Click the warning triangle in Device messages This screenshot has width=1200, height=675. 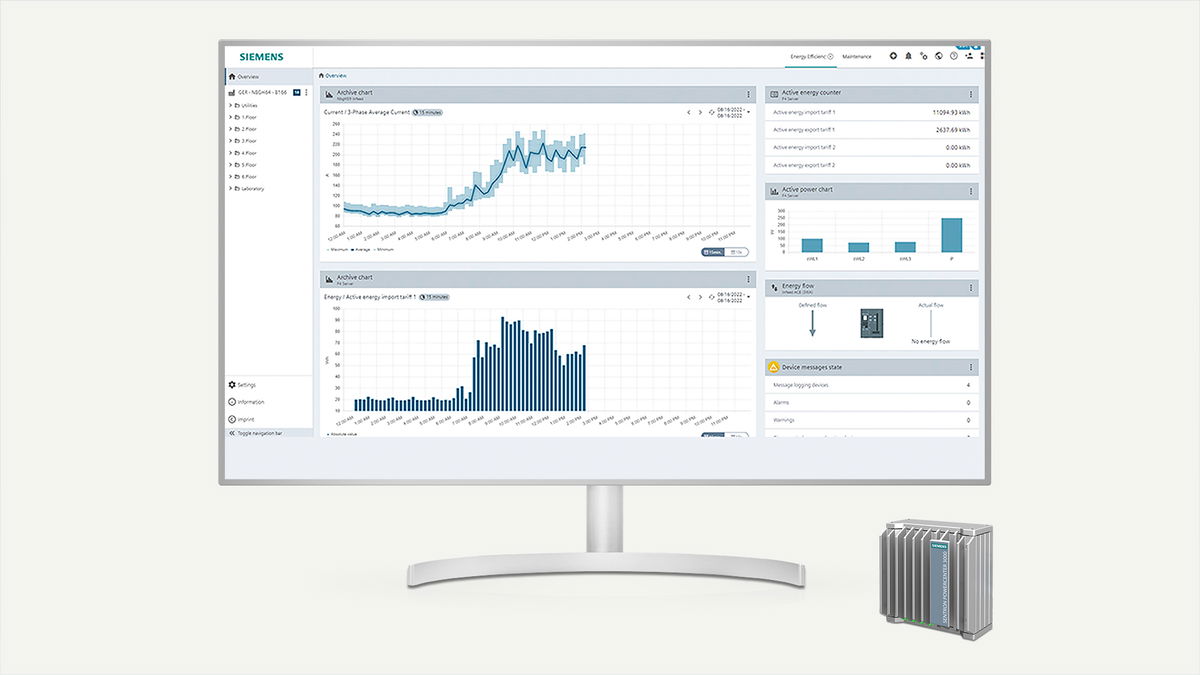774,367
